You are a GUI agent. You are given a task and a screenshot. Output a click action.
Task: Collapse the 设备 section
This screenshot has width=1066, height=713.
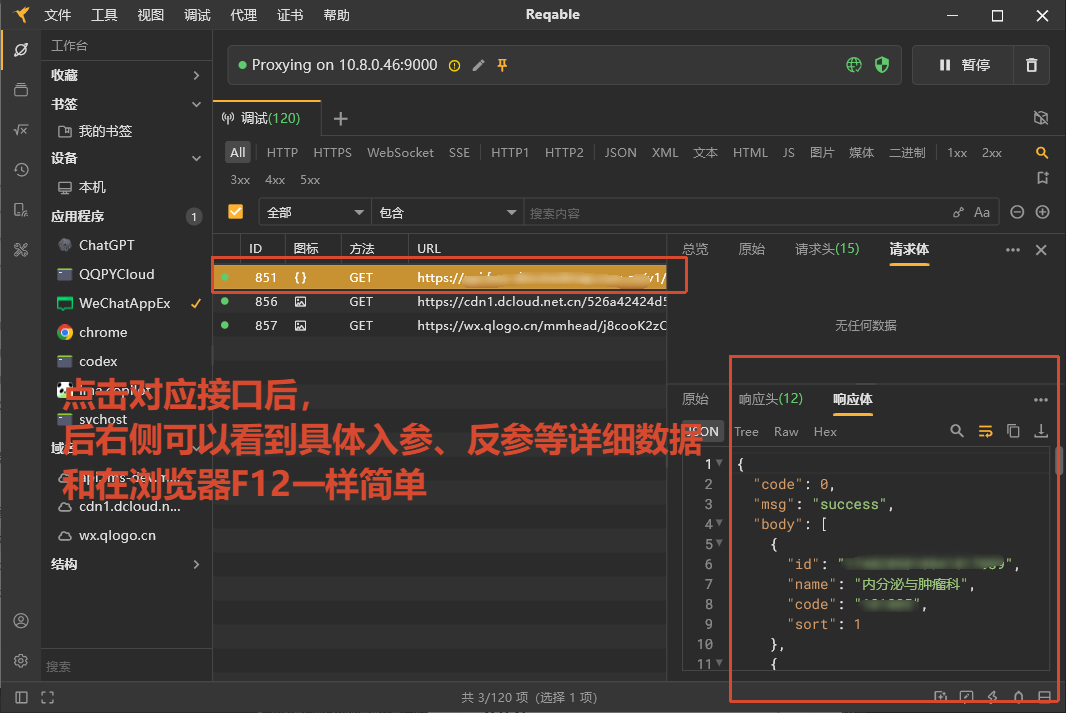click(126, 158)
